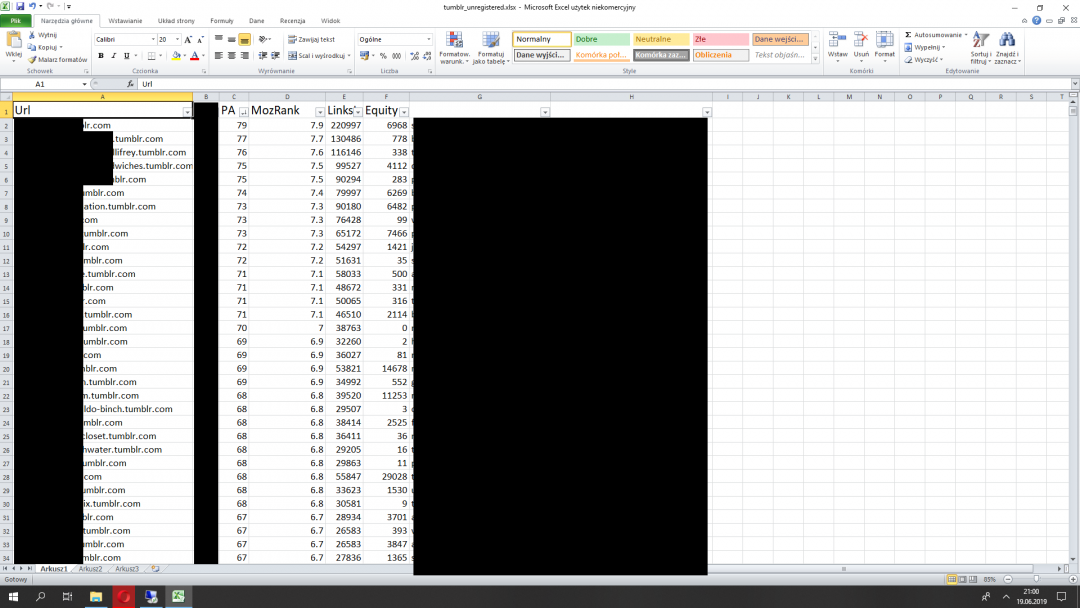Apply the Złe cell style
This screenshot has height=608, width=1080.
pyautogui.click(x=720, y=39)
